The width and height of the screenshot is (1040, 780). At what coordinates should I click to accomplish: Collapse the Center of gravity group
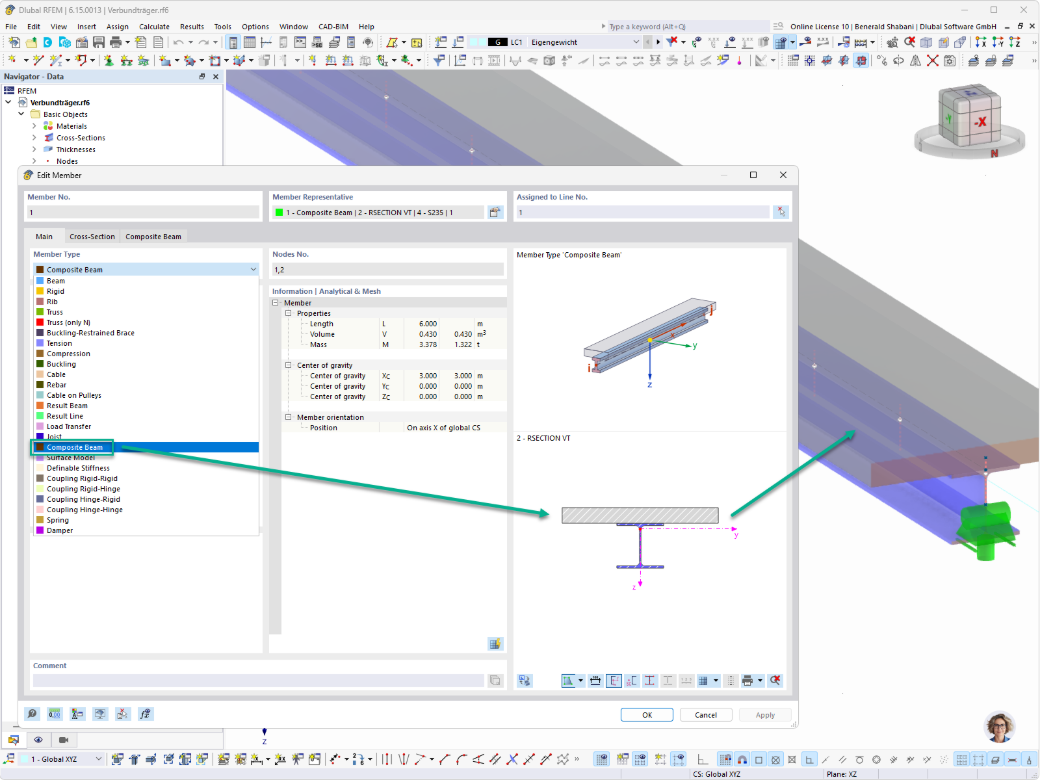(x=288, y=365)
